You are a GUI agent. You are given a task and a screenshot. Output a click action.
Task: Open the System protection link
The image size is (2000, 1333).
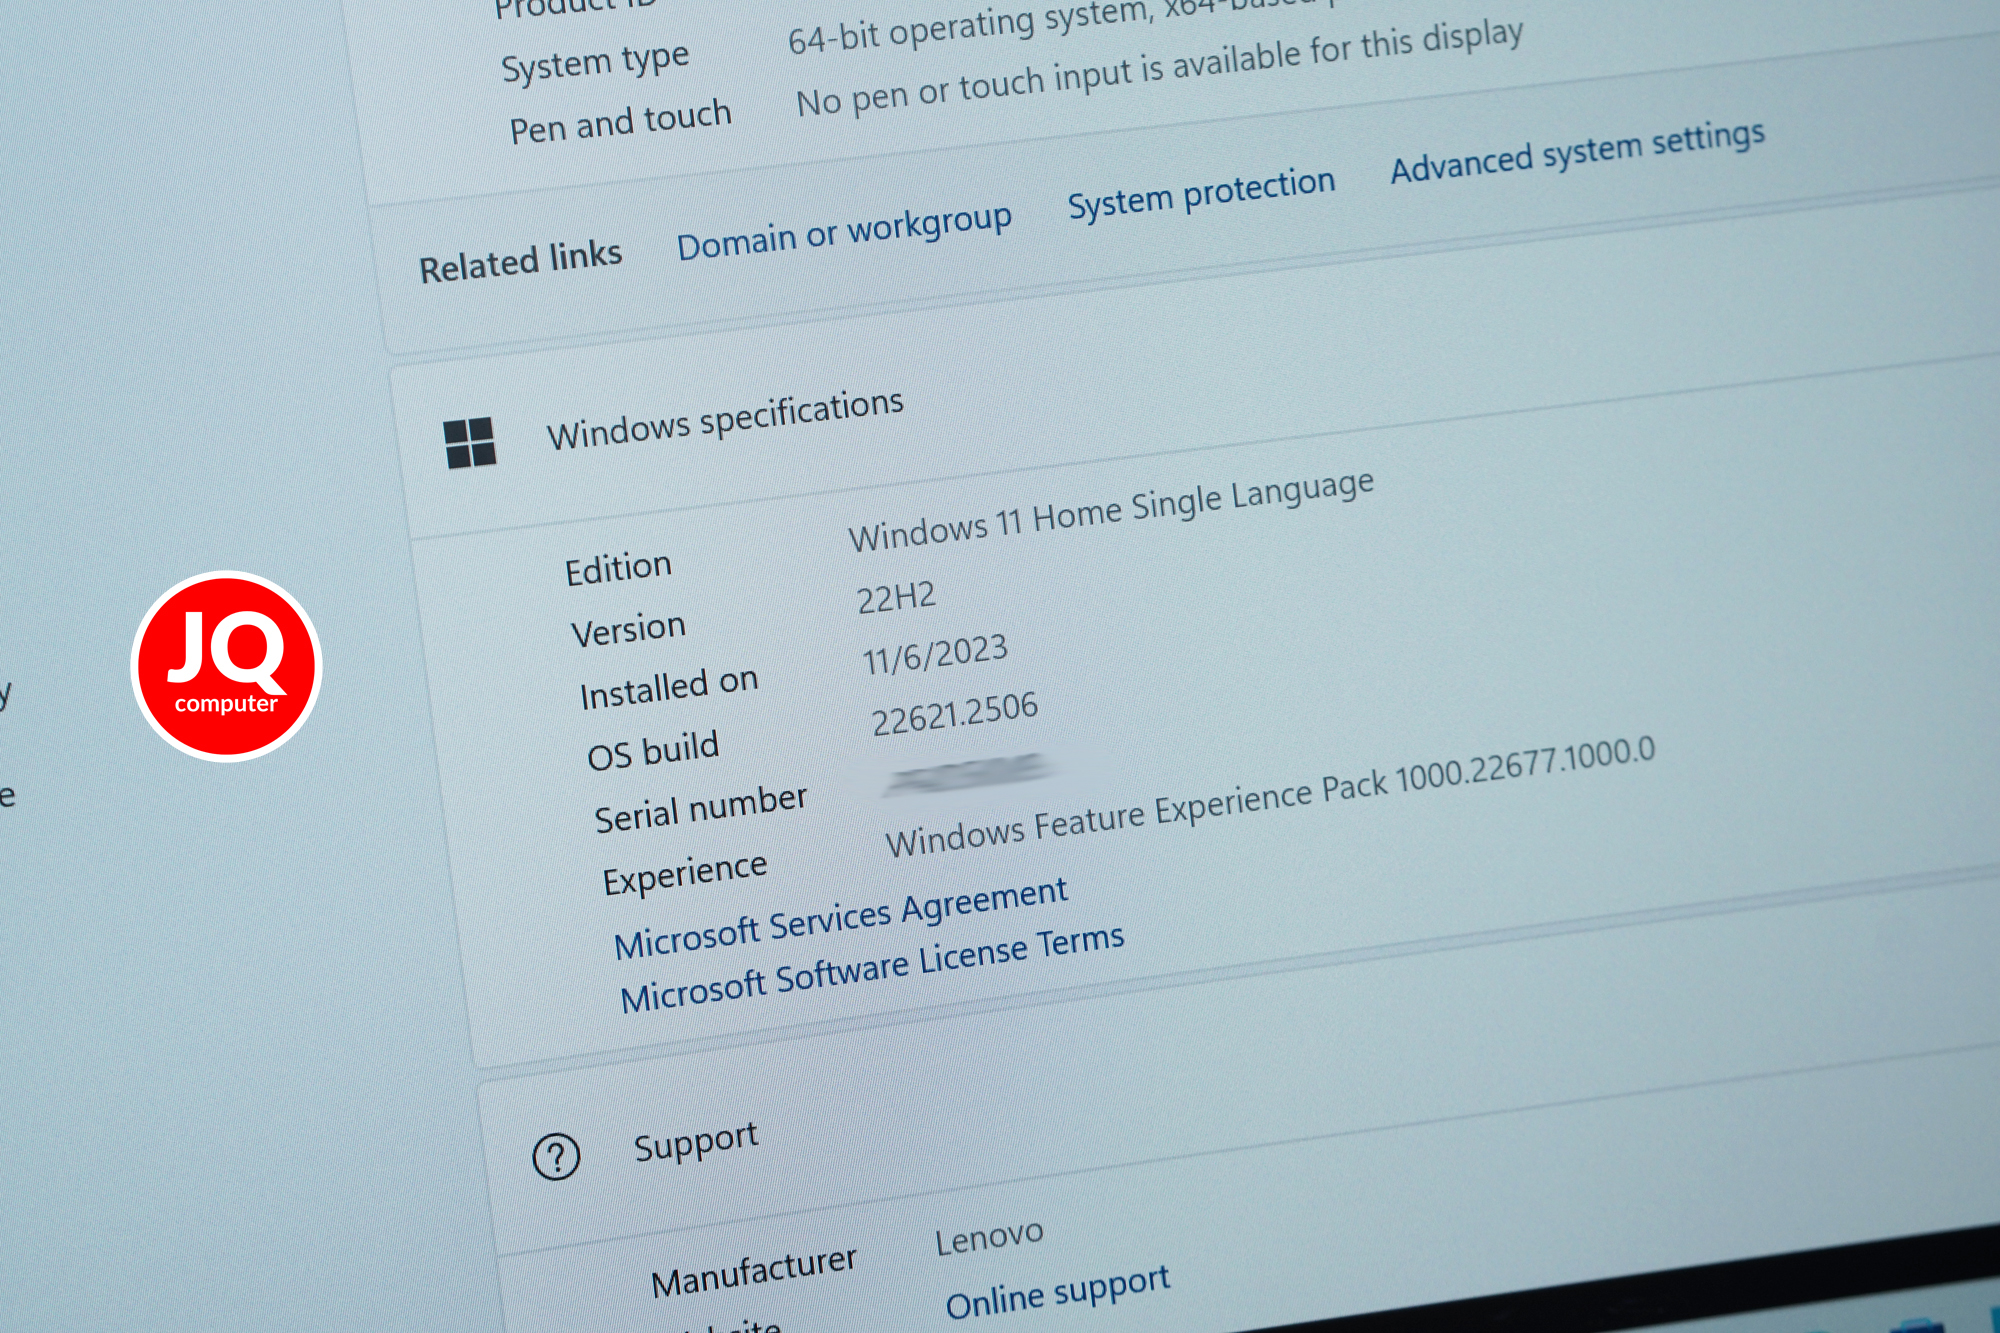coord(1201,192)
